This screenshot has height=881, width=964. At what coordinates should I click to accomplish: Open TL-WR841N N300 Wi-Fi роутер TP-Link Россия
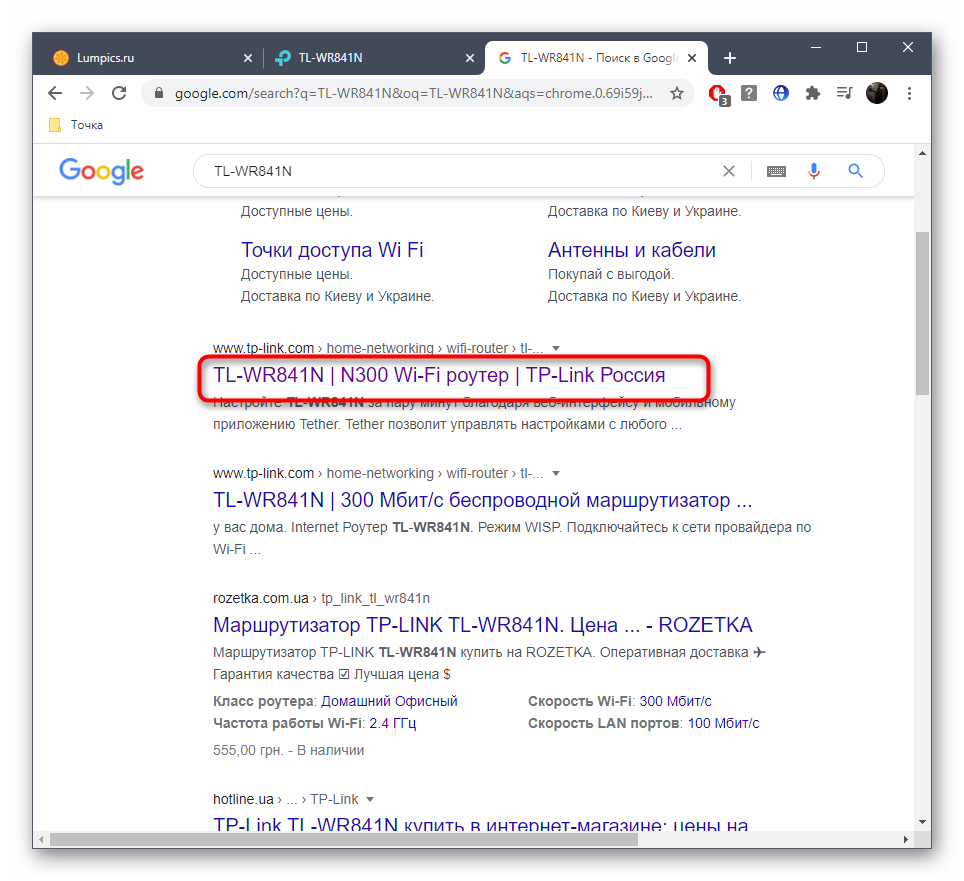coord(439,375)
